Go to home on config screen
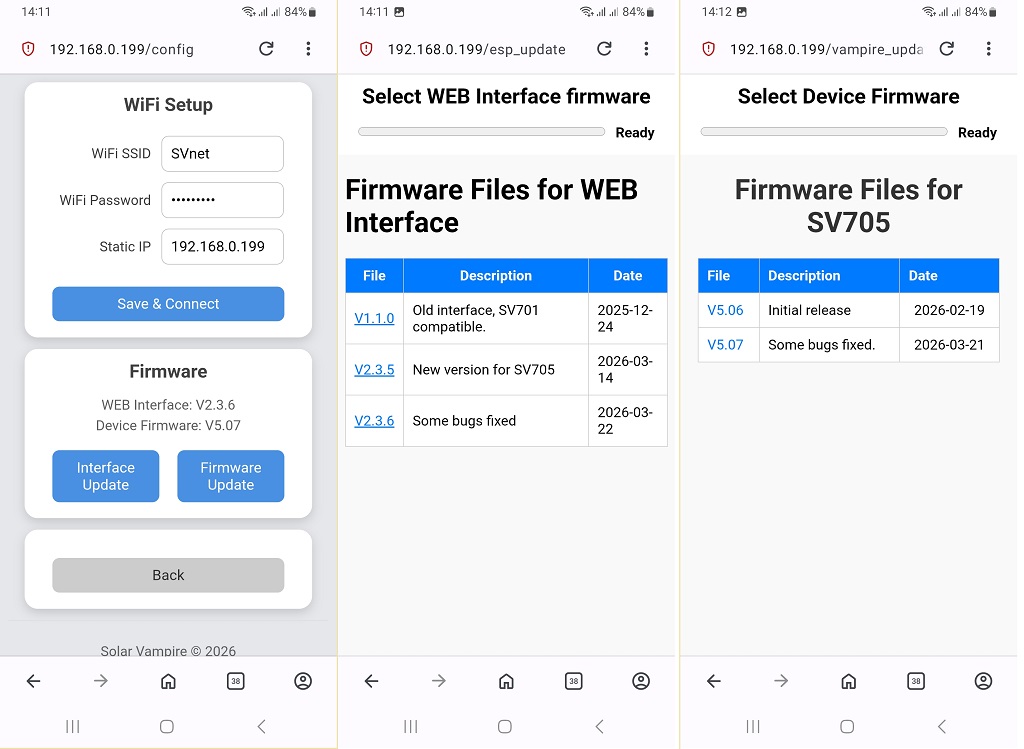This screenshot has width=1024, height=749. pyautogui.click(x=168, y=681)
